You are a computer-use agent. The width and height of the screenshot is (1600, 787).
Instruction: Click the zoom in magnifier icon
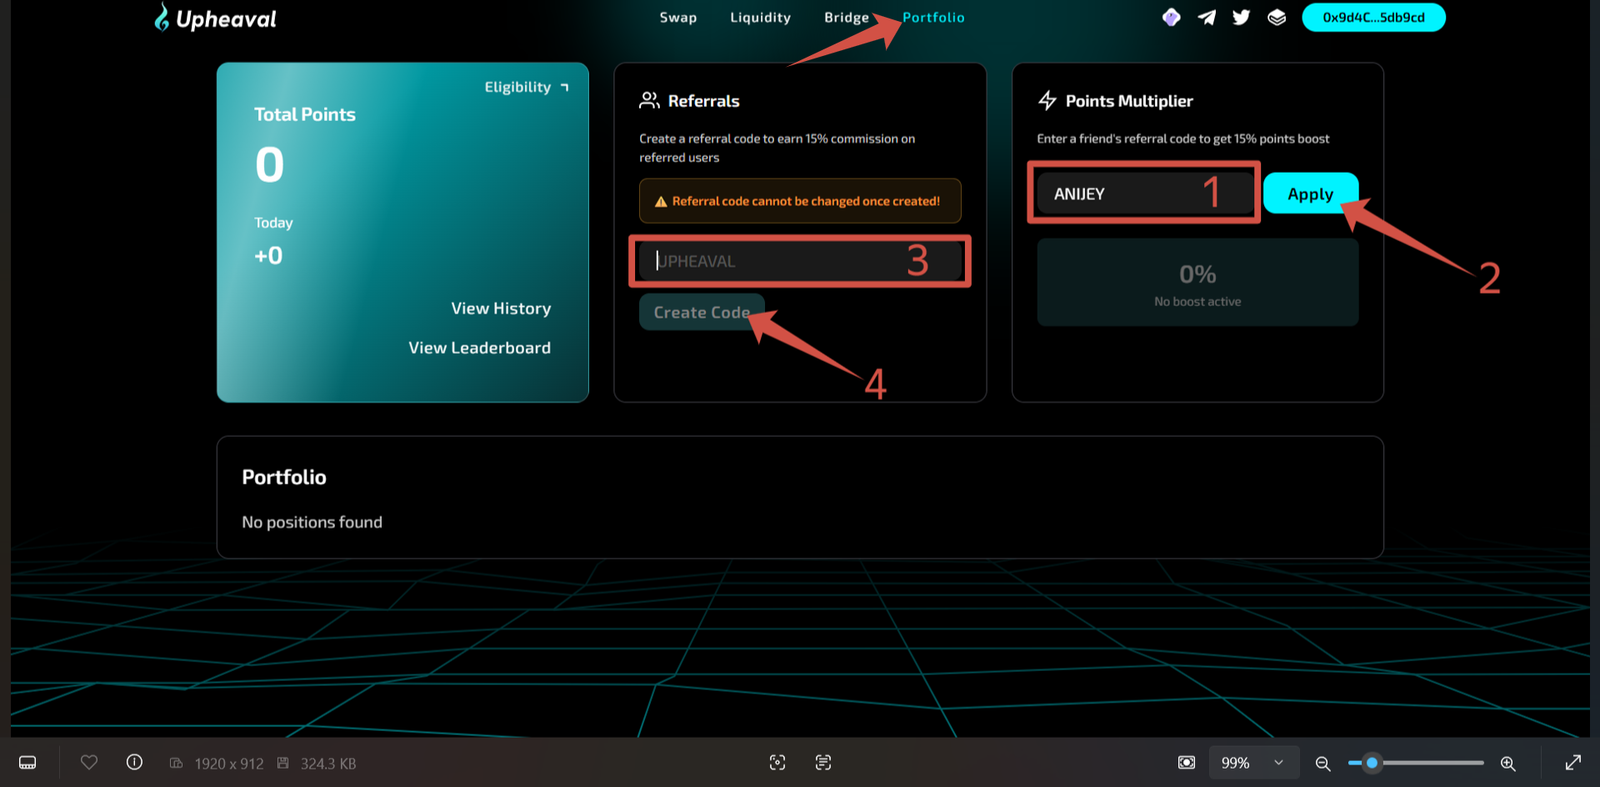coord(1508,763)
